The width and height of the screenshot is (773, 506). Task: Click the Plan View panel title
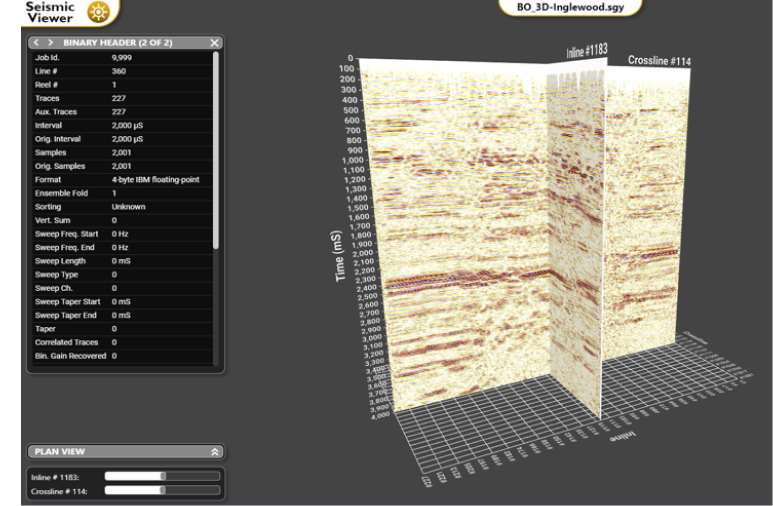60,452
